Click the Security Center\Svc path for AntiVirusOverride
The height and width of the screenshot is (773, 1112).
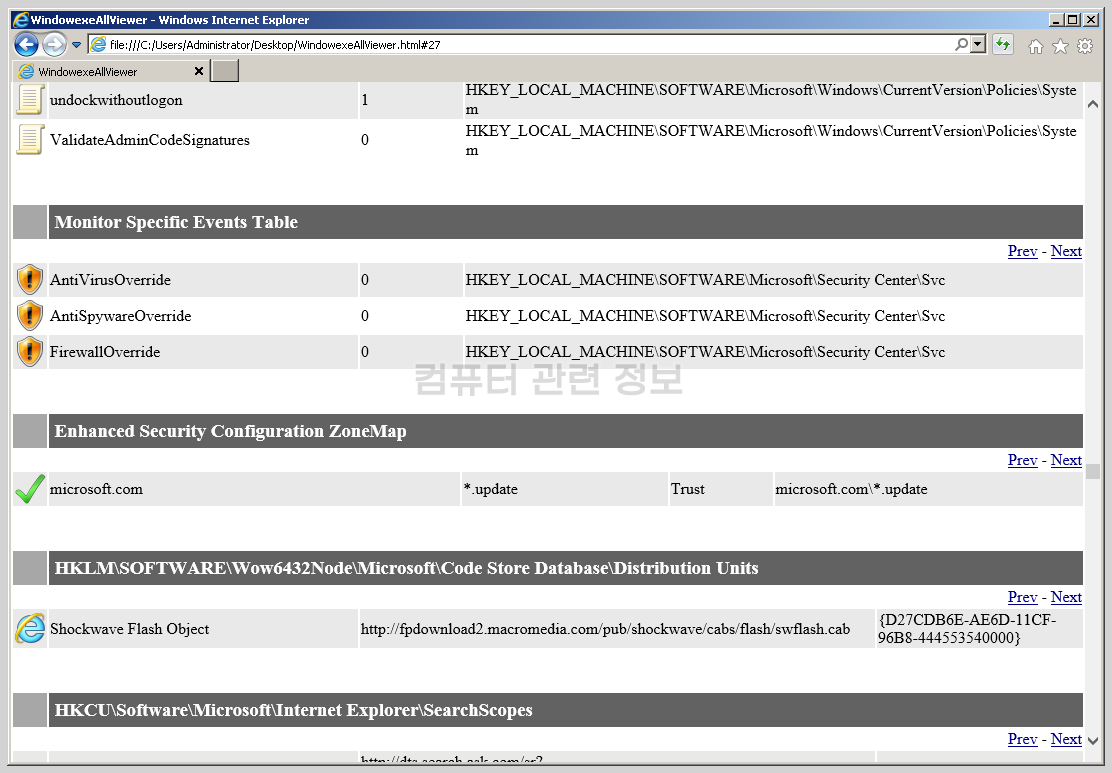(x=705, y=280)
